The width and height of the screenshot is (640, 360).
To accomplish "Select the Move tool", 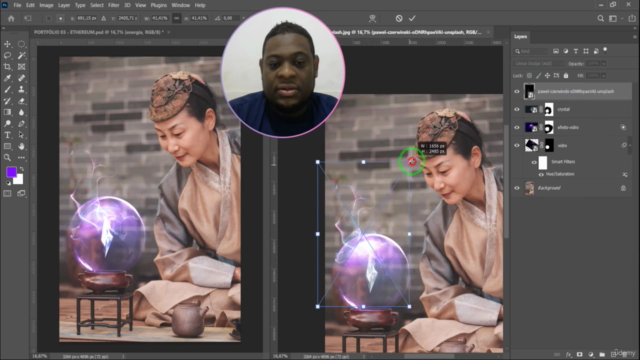I will click(x=7, y=44).
